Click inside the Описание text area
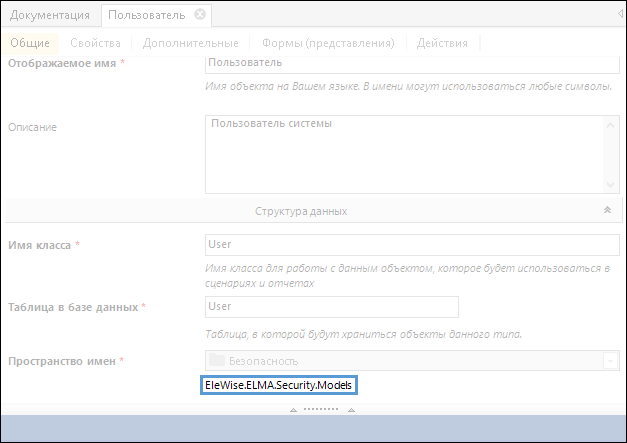The height and width of the screenshot is (443, 627). click(404, 153)
